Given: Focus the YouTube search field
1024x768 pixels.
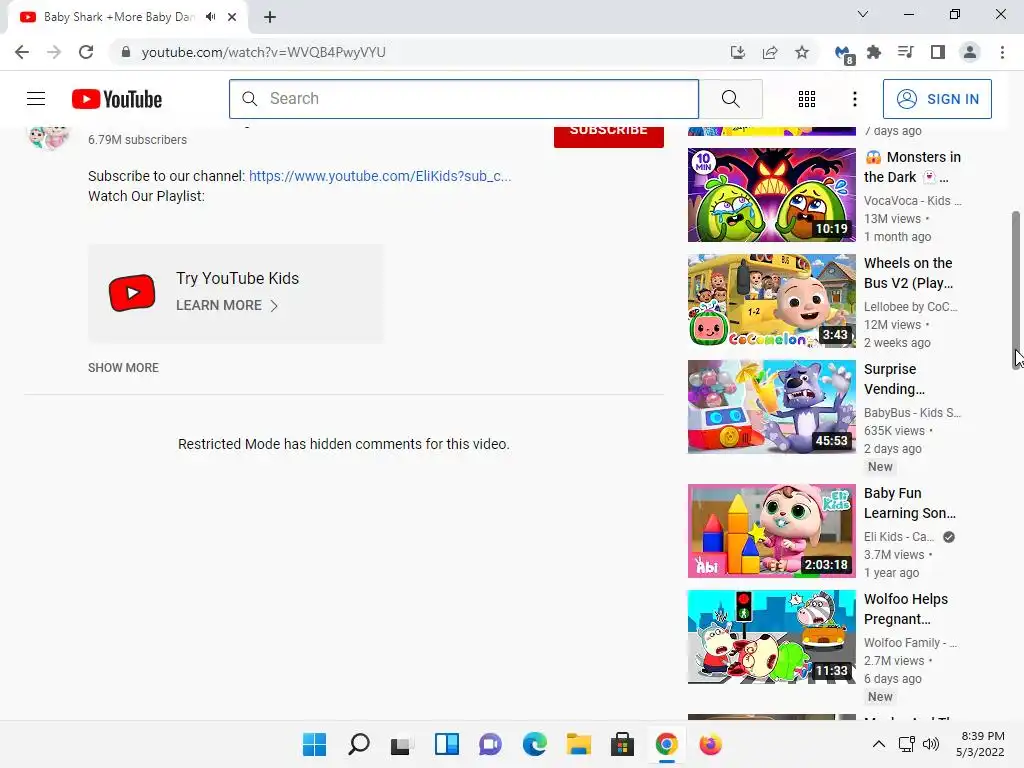Looking at the screenshot, I should point(464,99).
